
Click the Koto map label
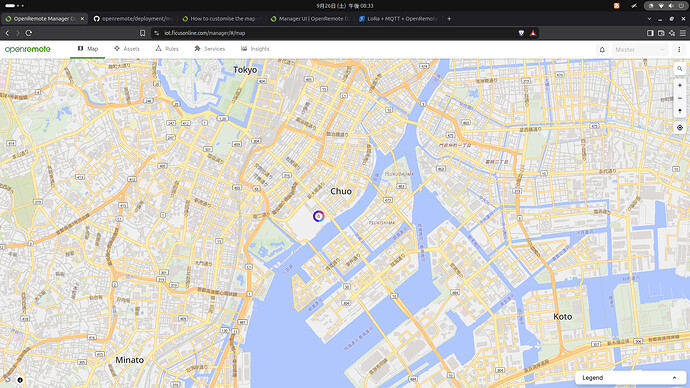click(x=562, y=316)
